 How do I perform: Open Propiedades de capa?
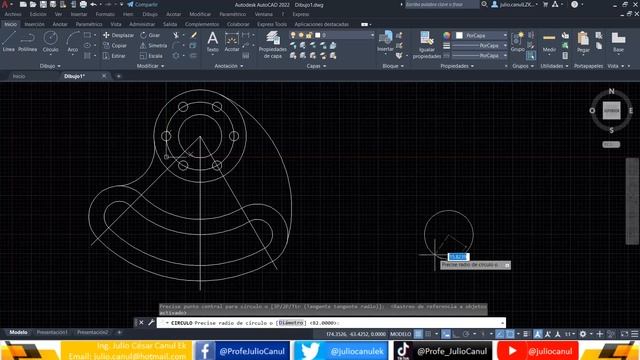click(272, 45)
